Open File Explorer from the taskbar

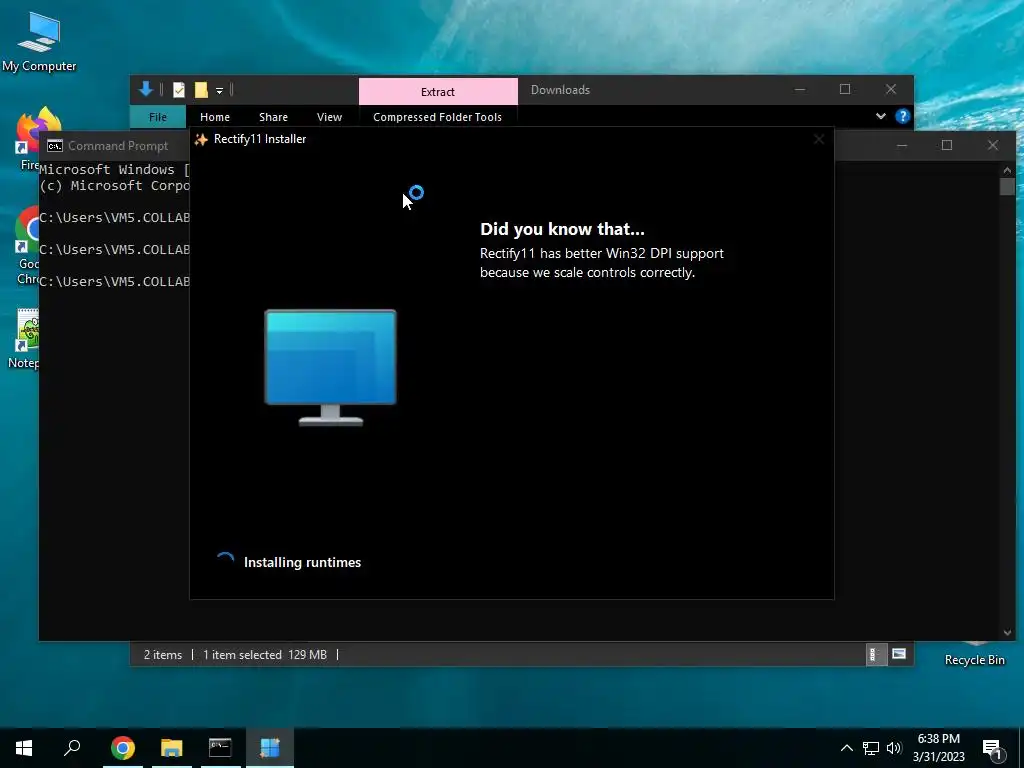[172, 748]
